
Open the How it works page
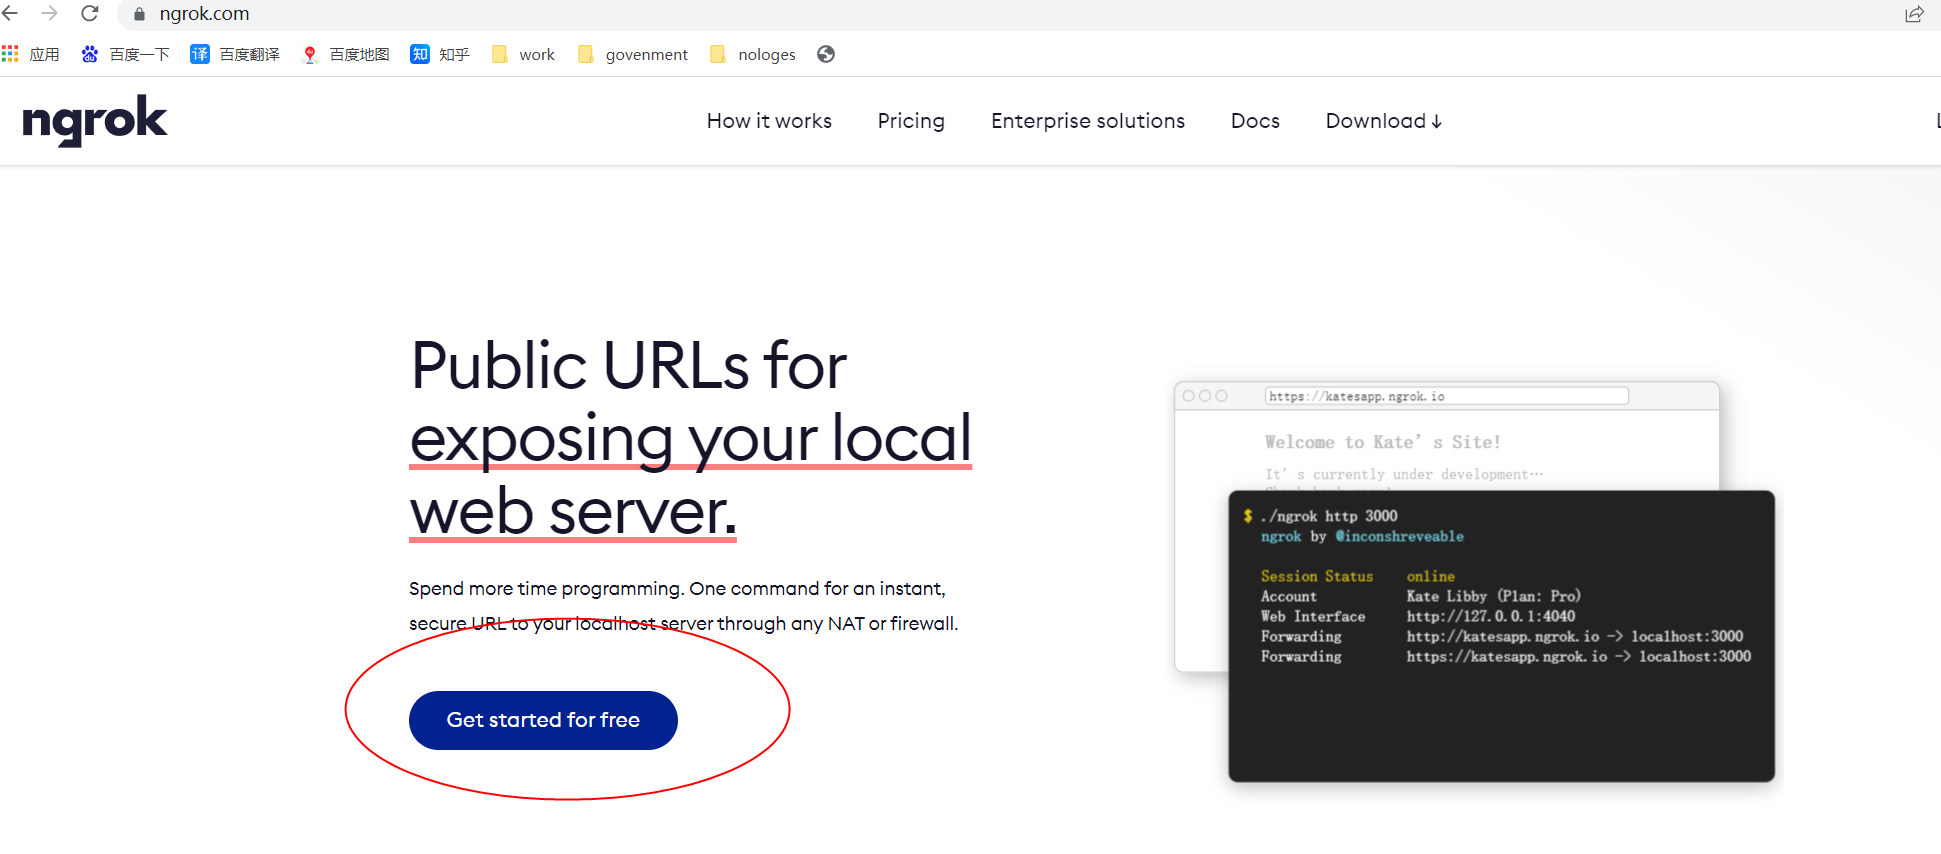[x=769, y=121]
